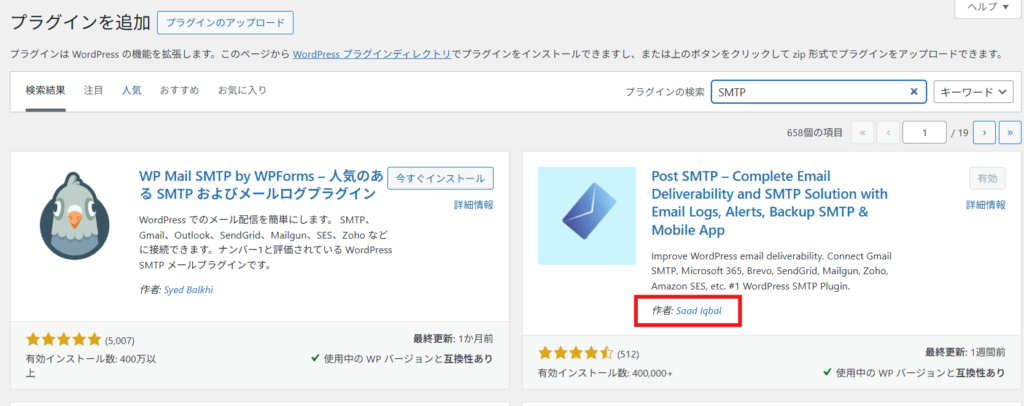Open the おすすめ tab
1024x406 pixels.
(180, 90)
